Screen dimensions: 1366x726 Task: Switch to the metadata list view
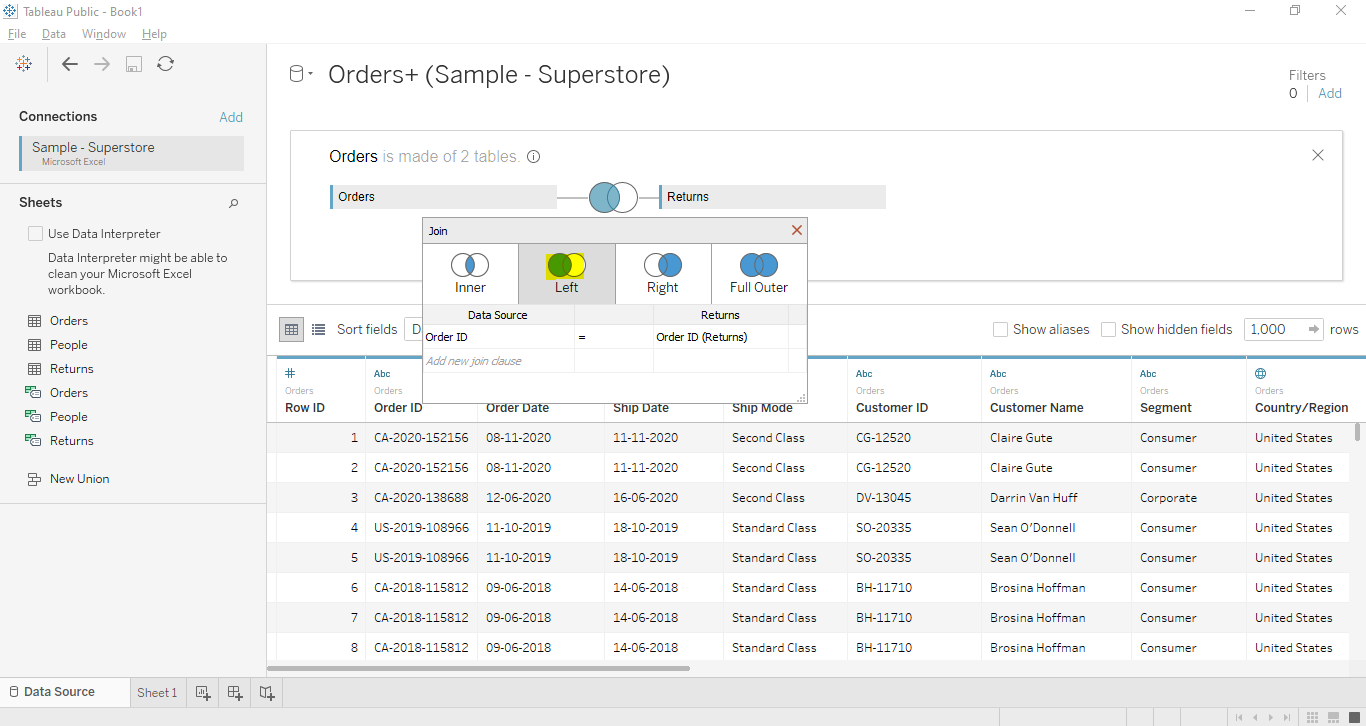(318, 329)
